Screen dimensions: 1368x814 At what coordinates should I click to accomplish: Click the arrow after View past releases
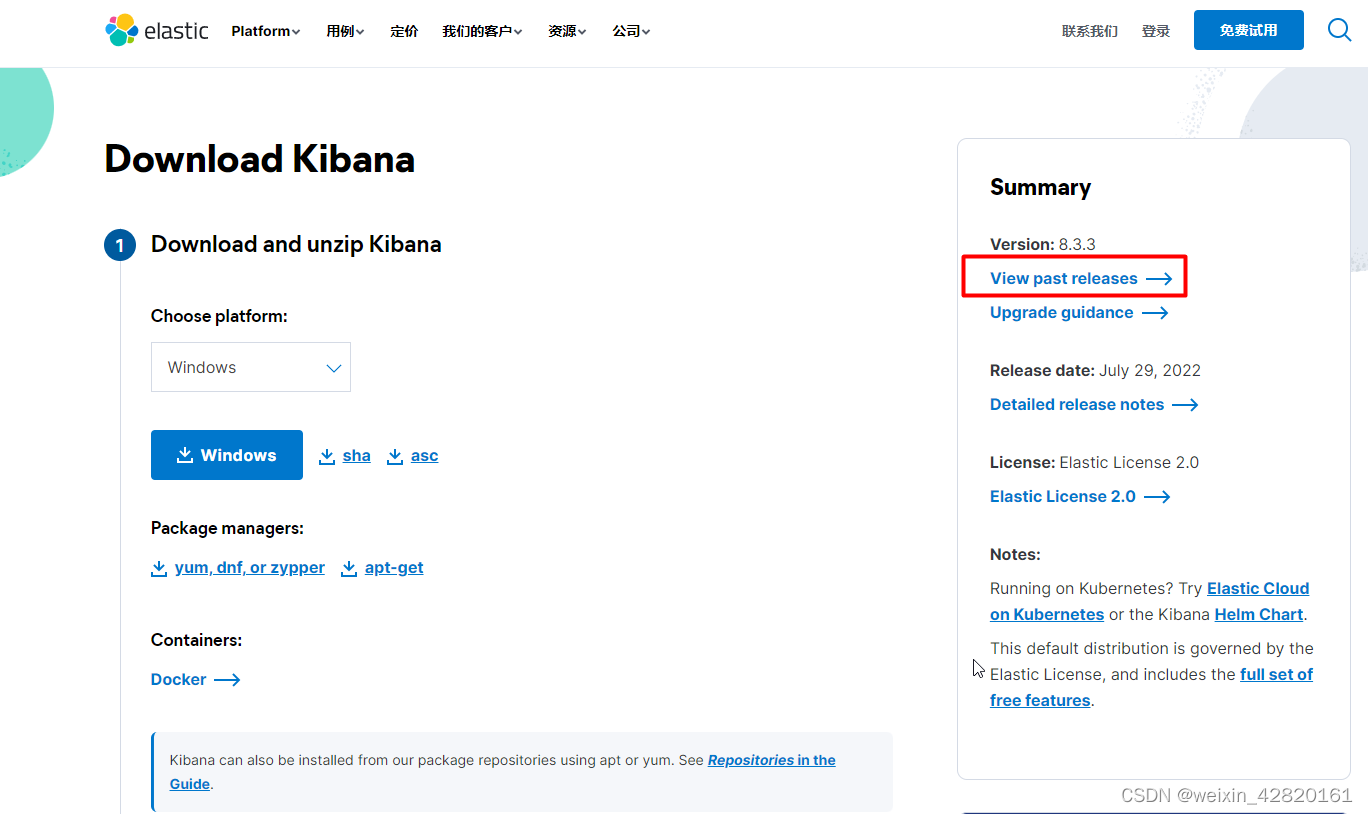click(x=1159, y=279)
